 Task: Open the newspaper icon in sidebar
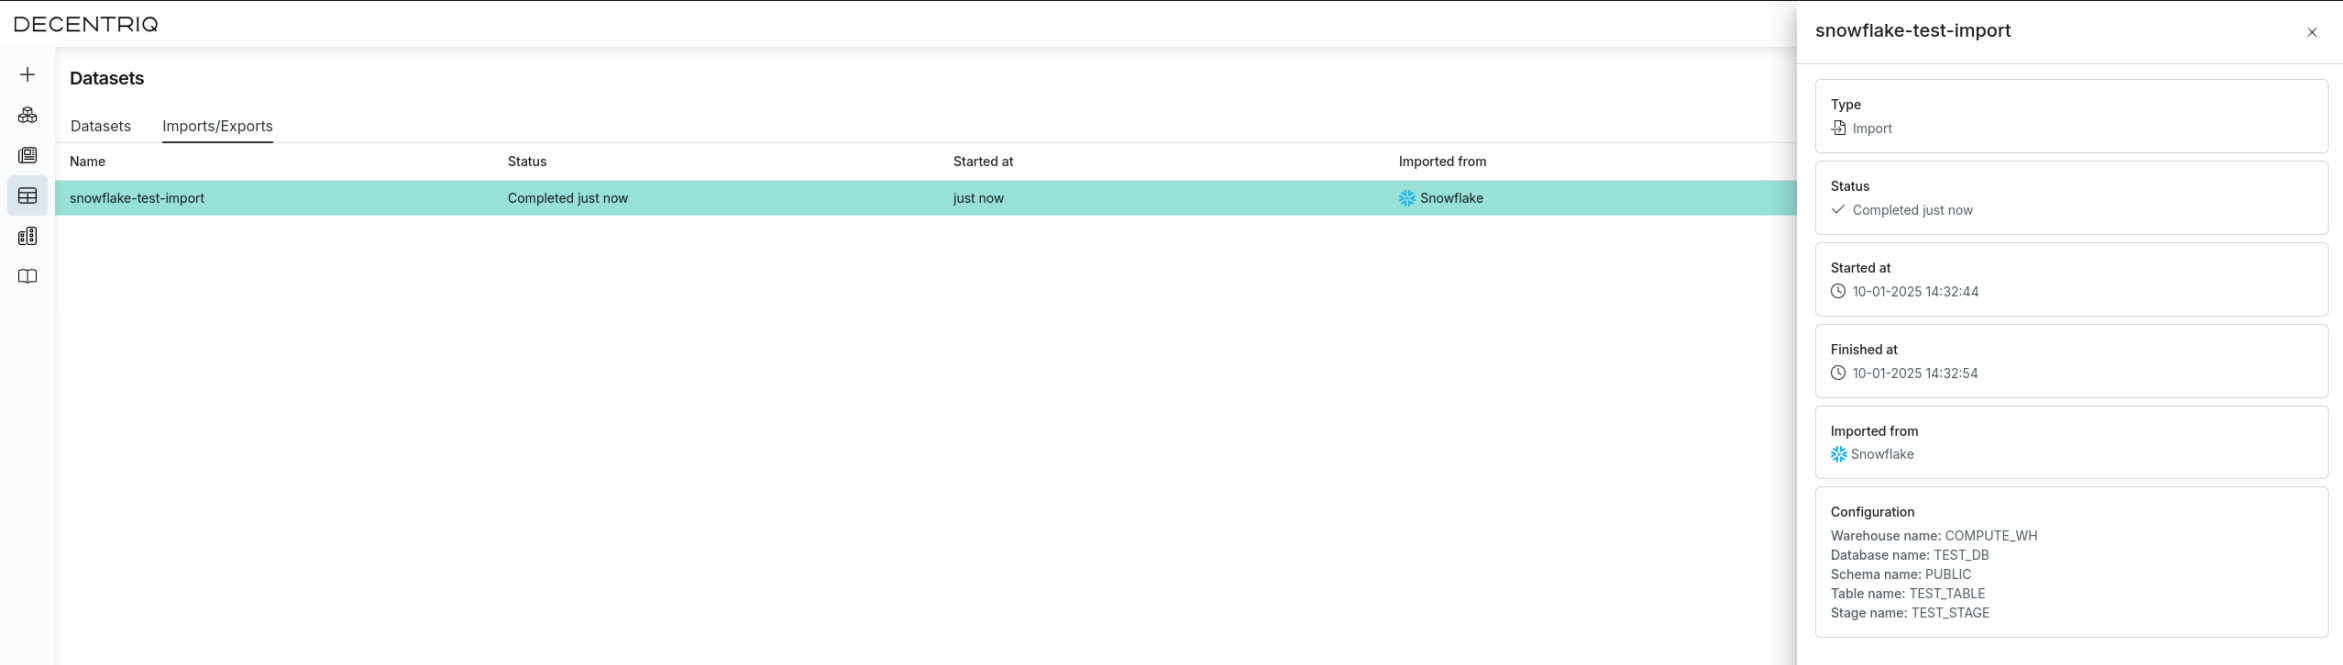pyautogui.click(x=27, y=155)
